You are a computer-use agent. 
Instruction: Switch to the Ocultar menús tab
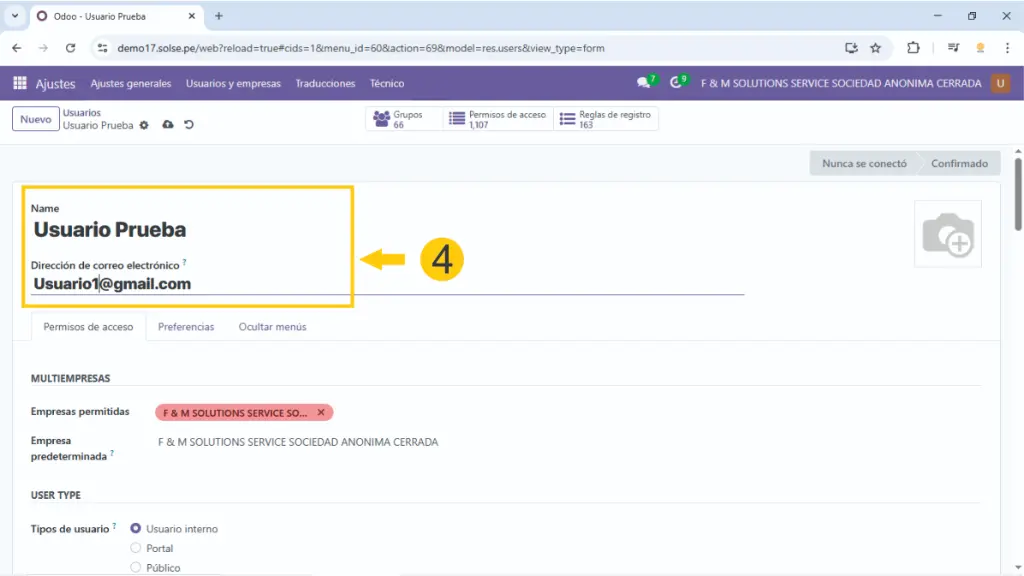pyautogui.click(x=272, y=327)
